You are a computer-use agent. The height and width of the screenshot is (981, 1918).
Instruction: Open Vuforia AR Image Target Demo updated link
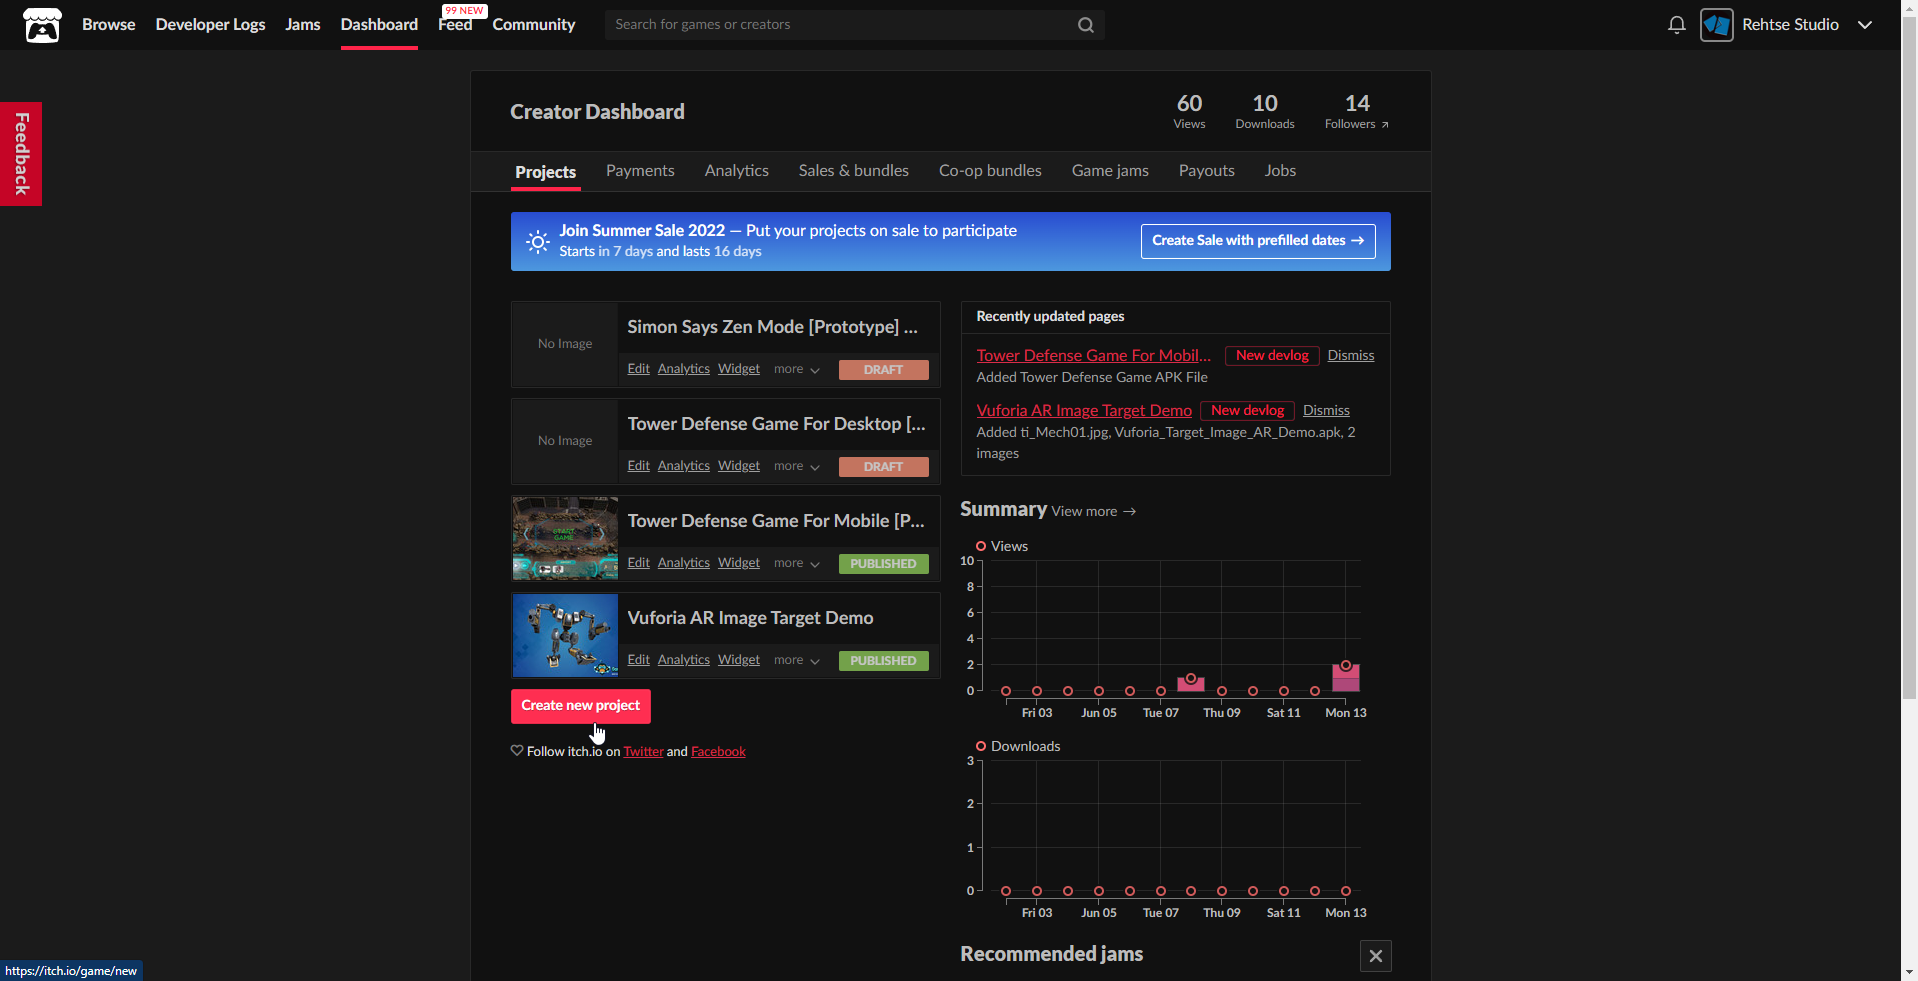click(x=1084, y=410)
